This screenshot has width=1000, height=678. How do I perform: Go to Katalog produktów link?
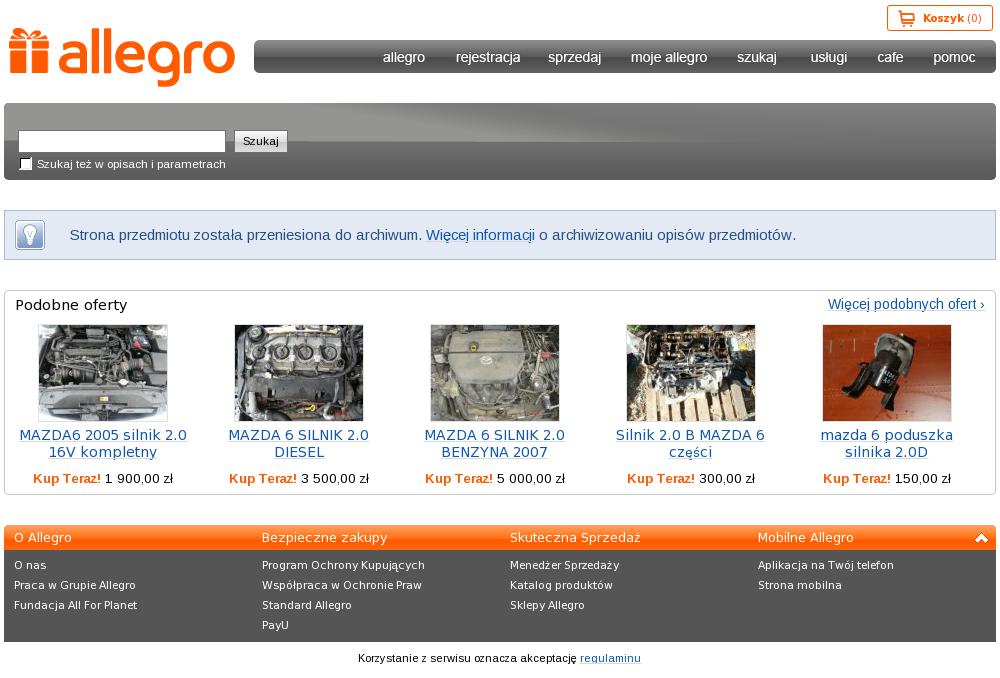point(561,585)
